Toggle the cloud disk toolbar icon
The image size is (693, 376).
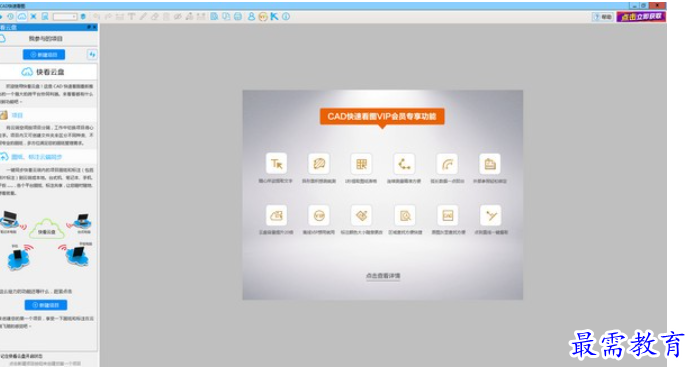(x=22, y=16)
